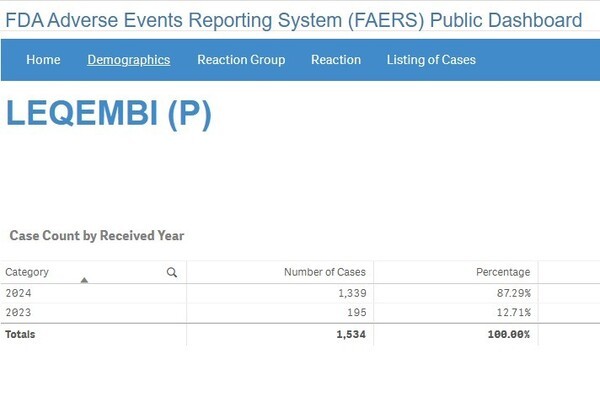Click the search icon in Category column

[x=172, y=272]
